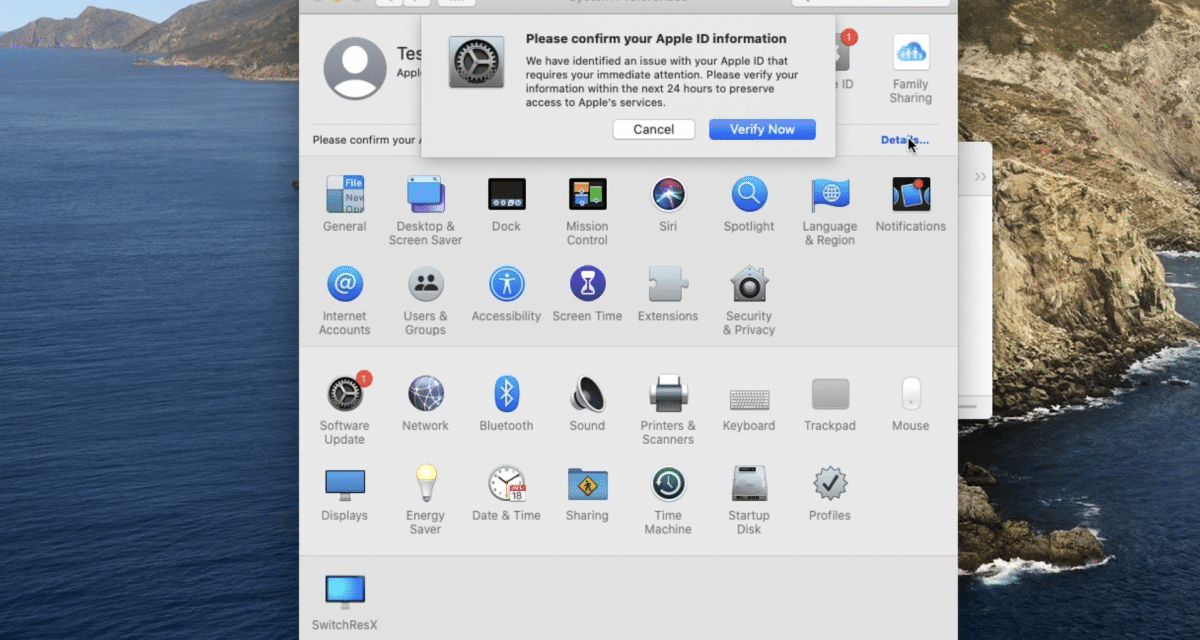Click the user account avatar picture
The width and height of the screenshot is (1200, 640).
[355, 68]
